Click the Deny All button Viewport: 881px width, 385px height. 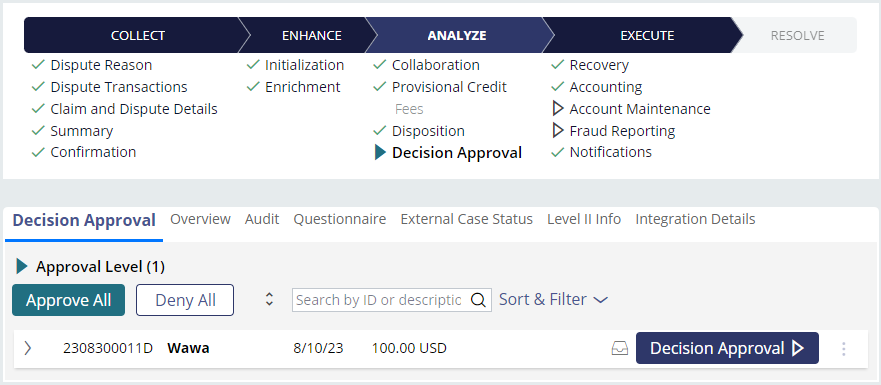pos(185,300)
